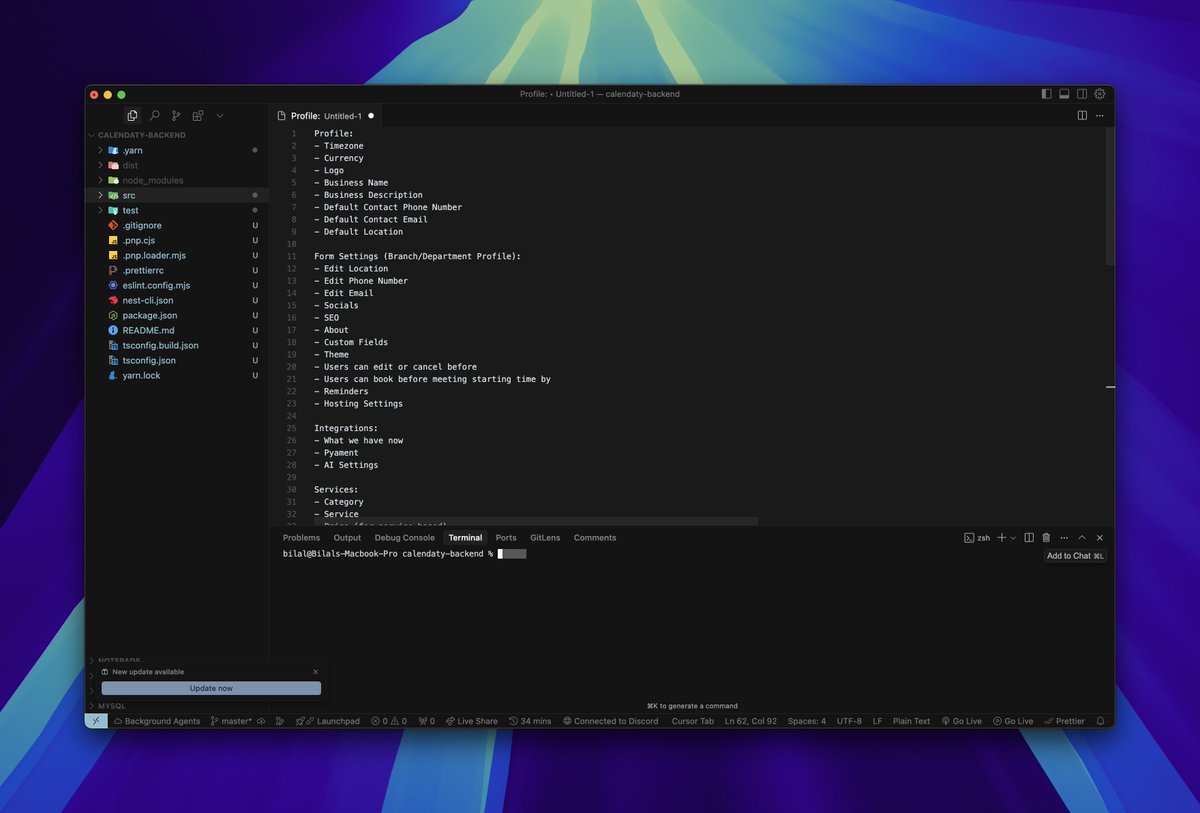Split the editor to the right

click(x=1082, y=116)
